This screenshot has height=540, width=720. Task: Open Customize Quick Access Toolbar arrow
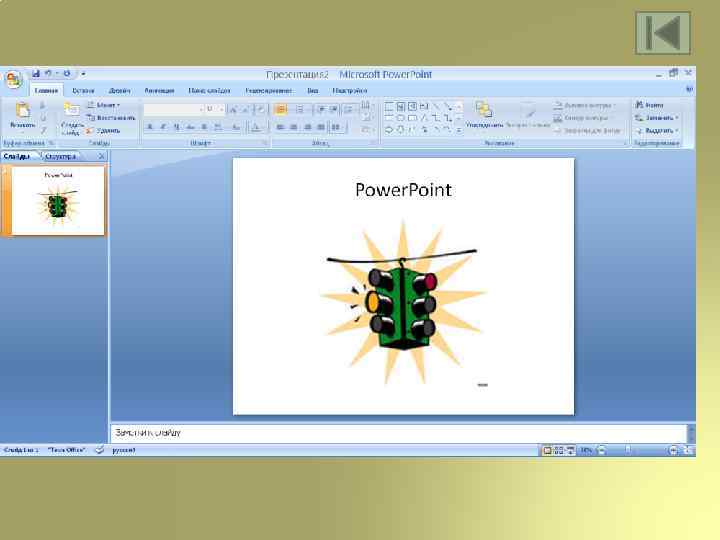83,73
